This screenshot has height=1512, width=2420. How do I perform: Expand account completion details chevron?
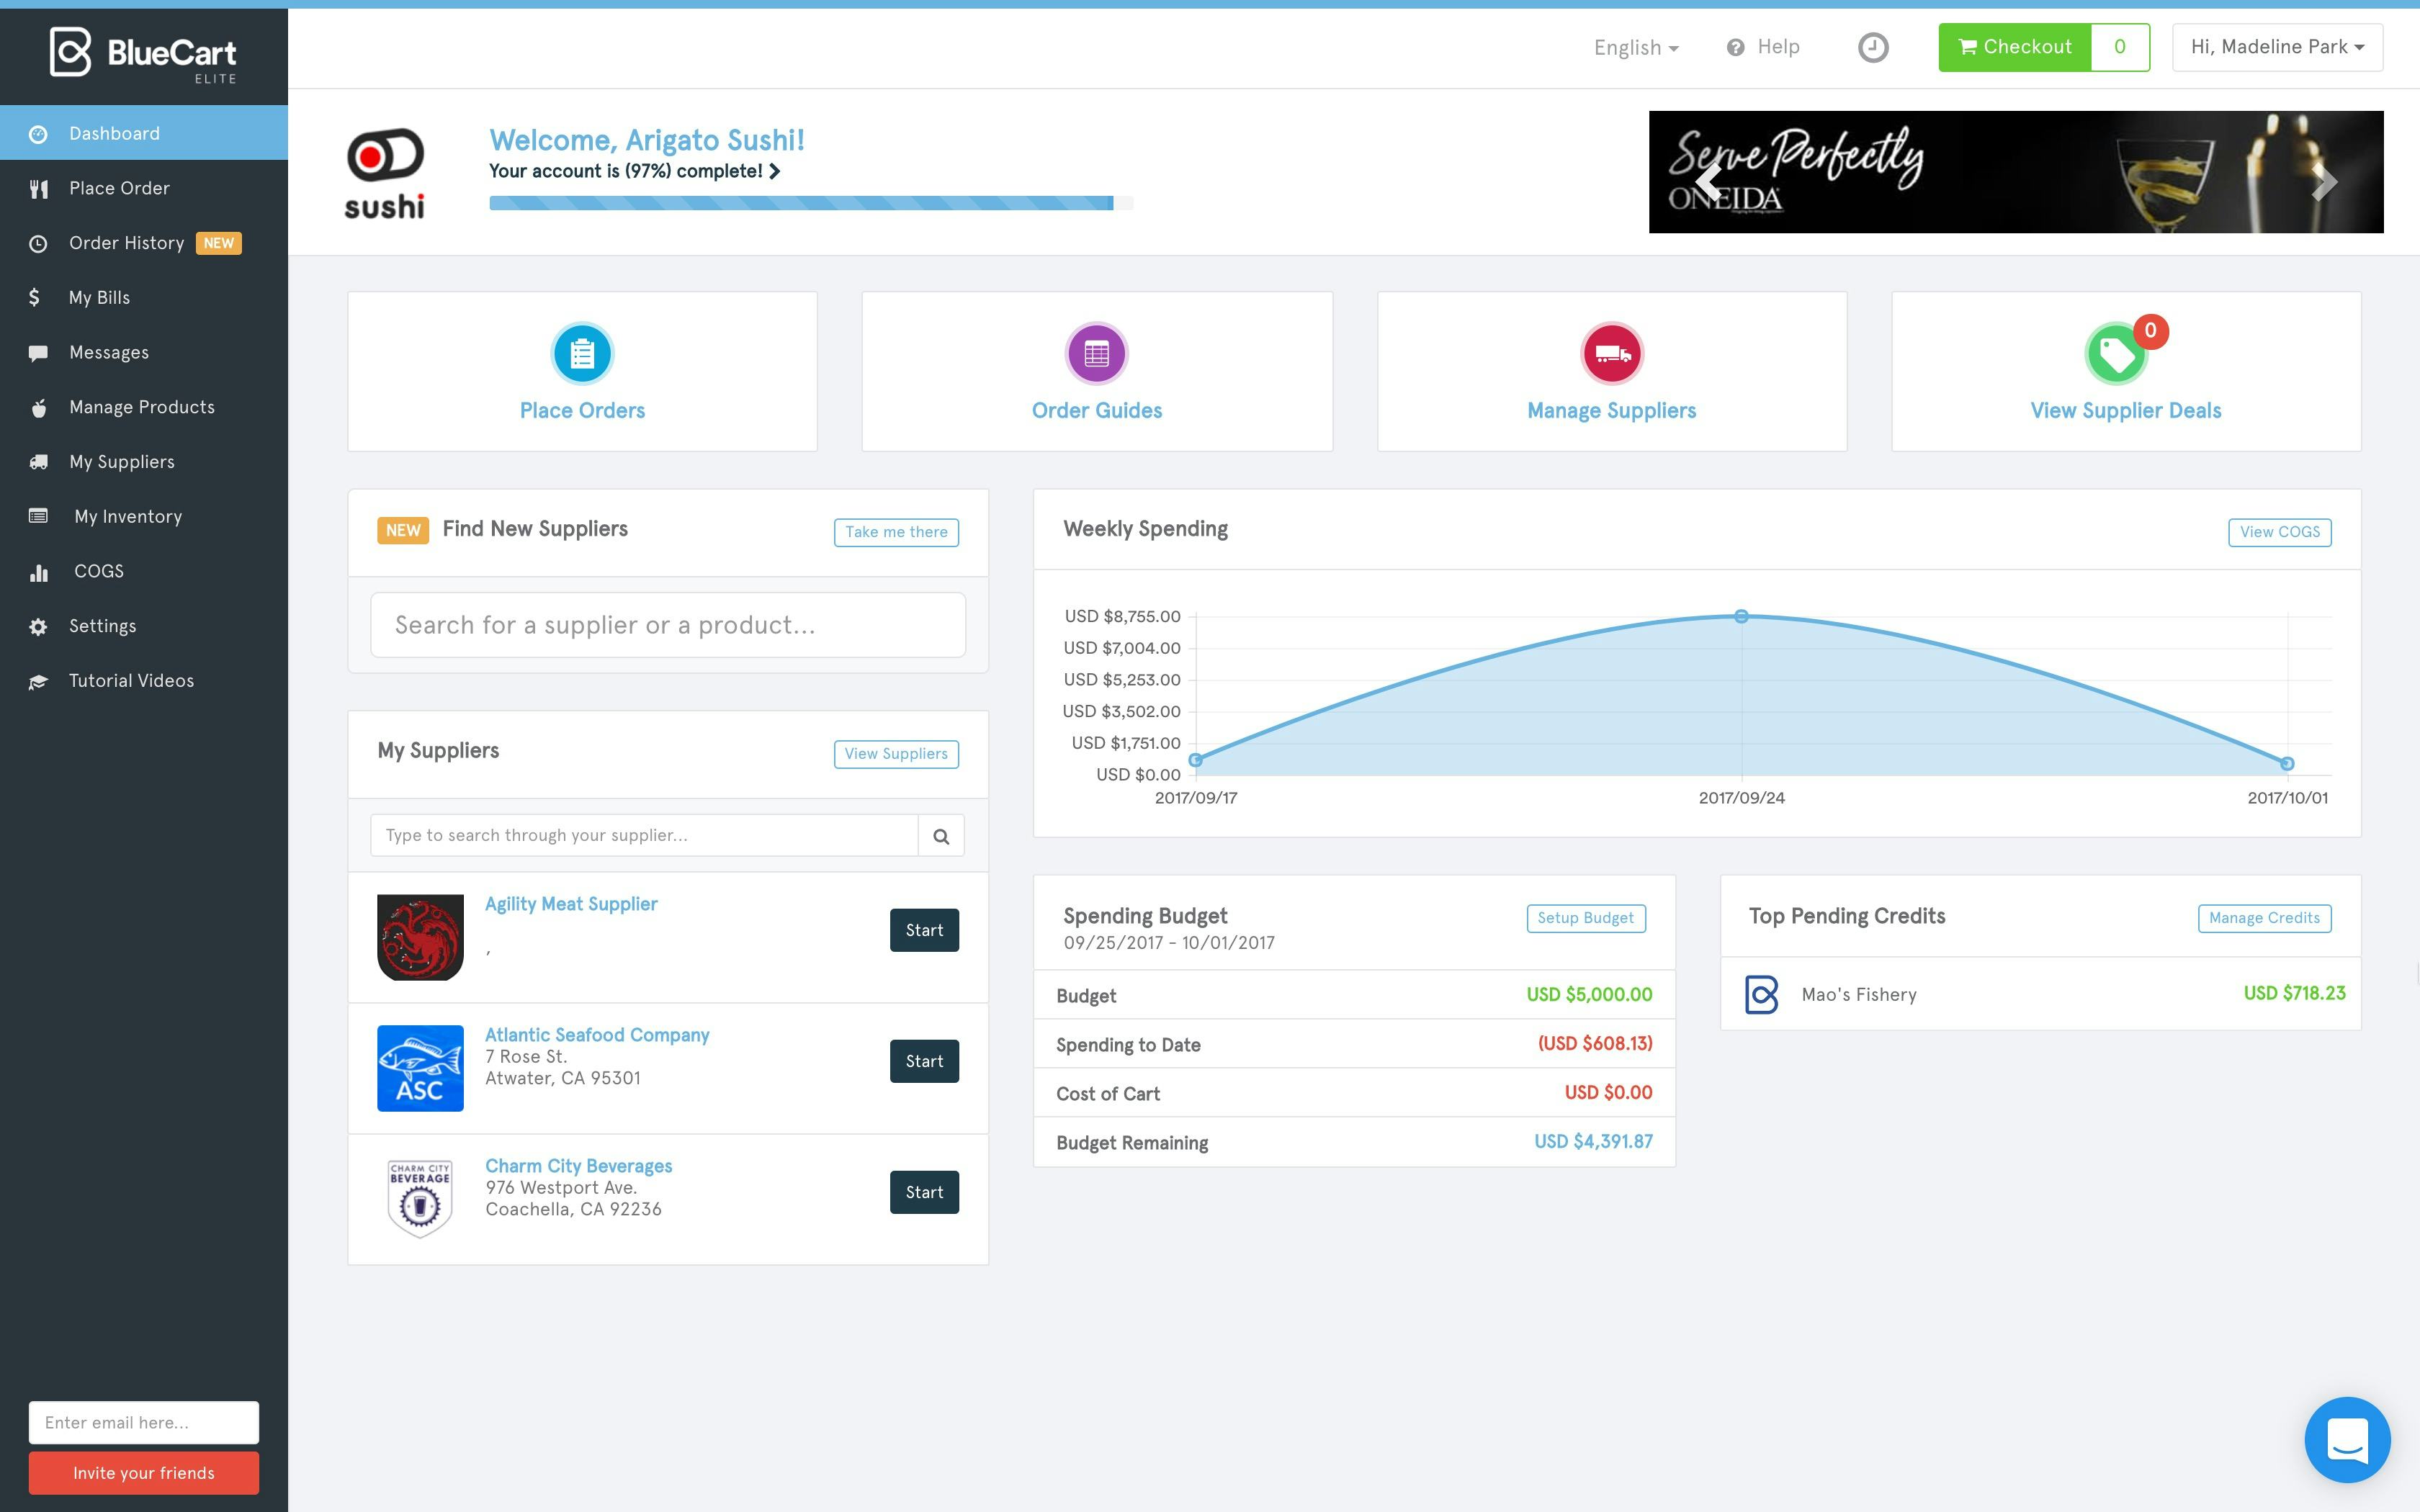(x=775, y=171)
